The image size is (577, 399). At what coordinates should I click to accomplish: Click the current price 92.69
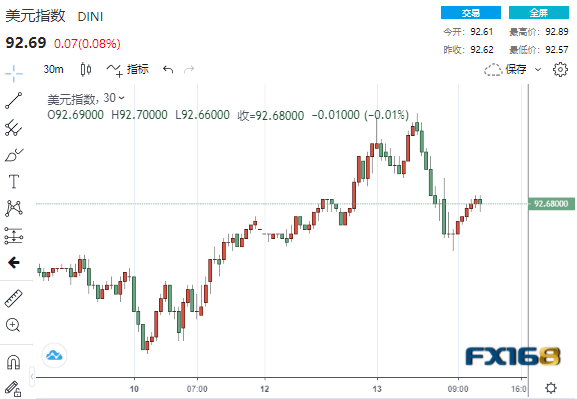click(x=26, y=43)
